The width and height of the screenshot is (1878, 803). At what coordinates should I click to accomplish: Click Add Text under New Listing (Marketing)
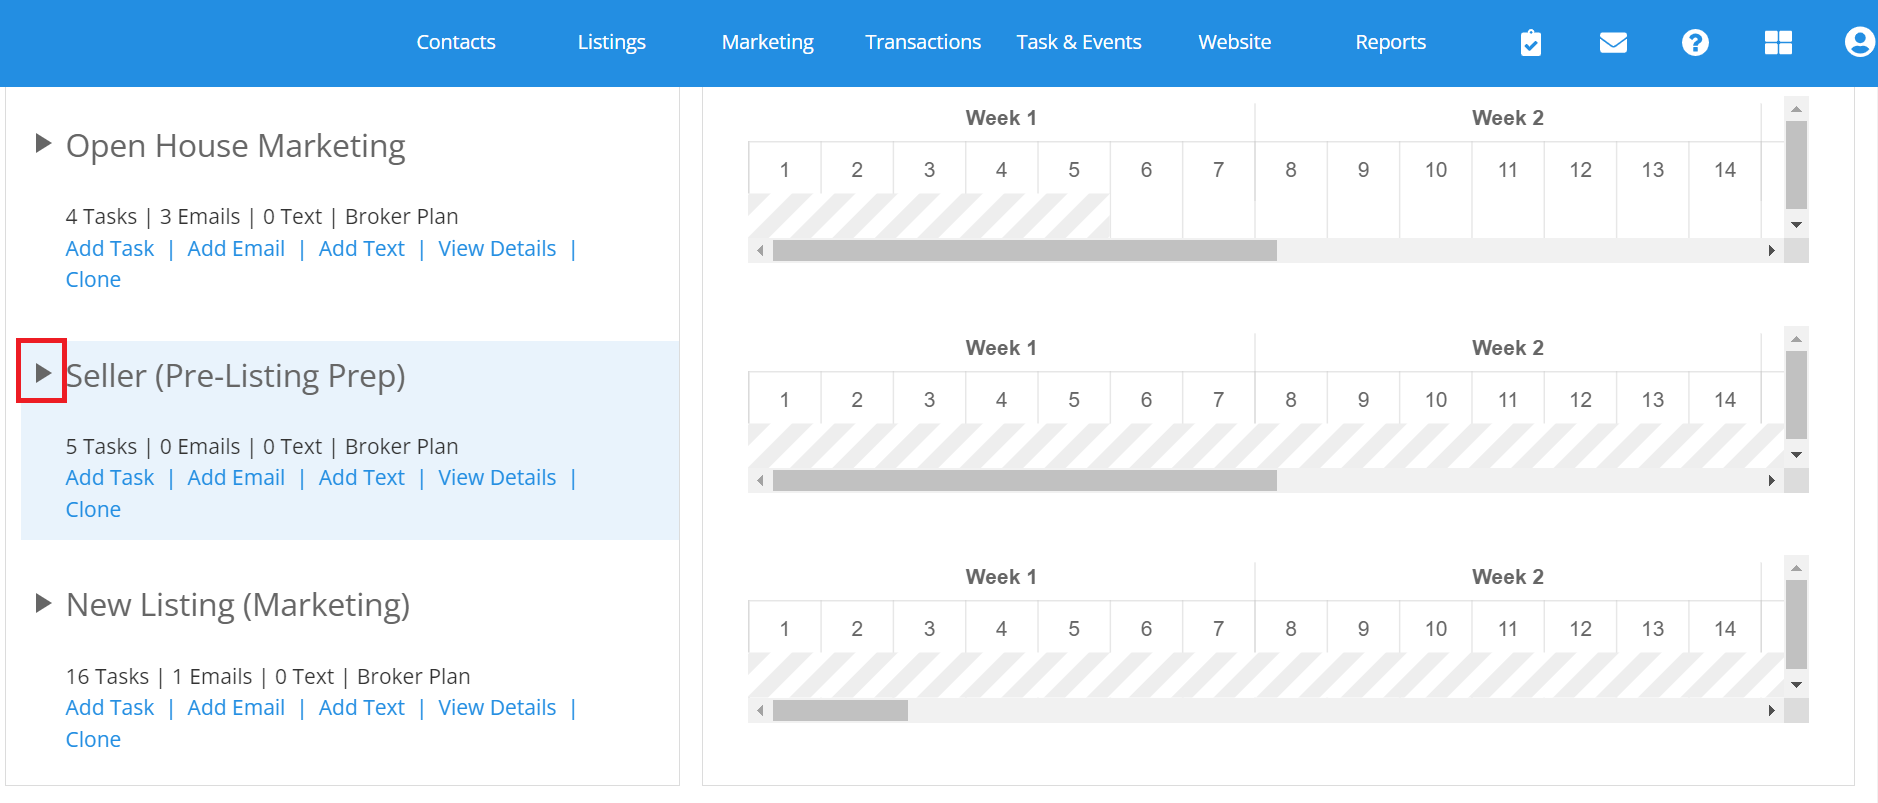362,707
